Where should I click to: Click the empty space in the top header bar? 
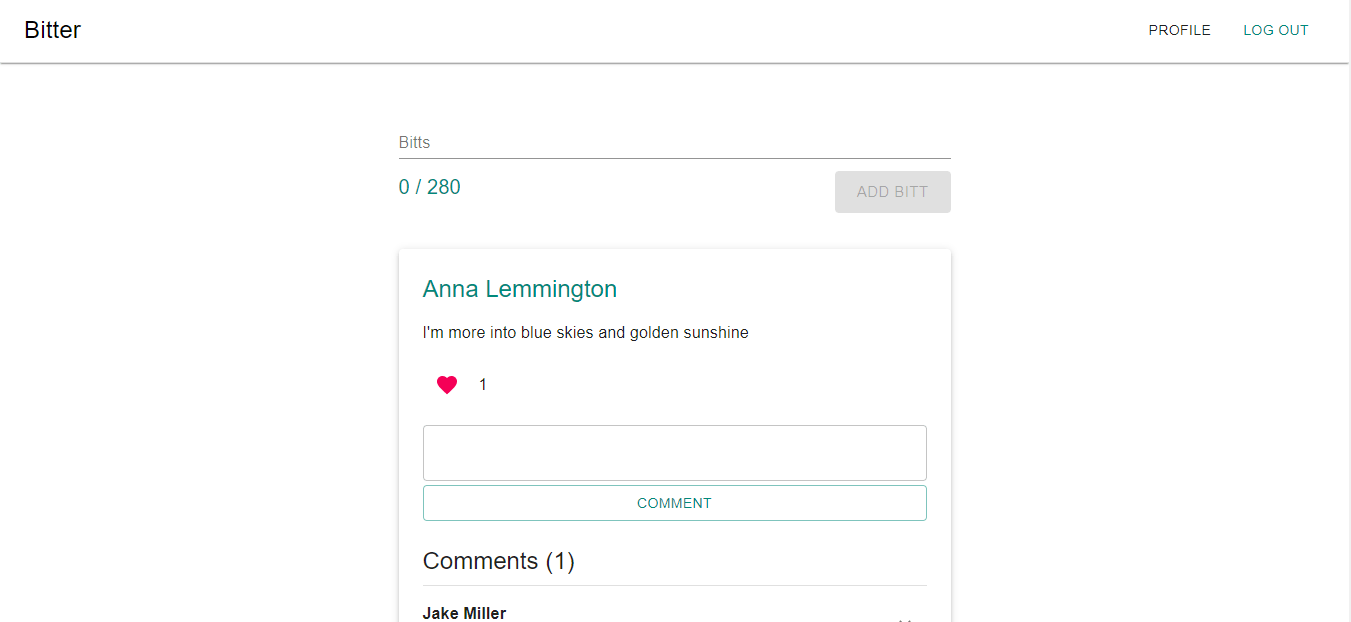[x=600, y=30]
